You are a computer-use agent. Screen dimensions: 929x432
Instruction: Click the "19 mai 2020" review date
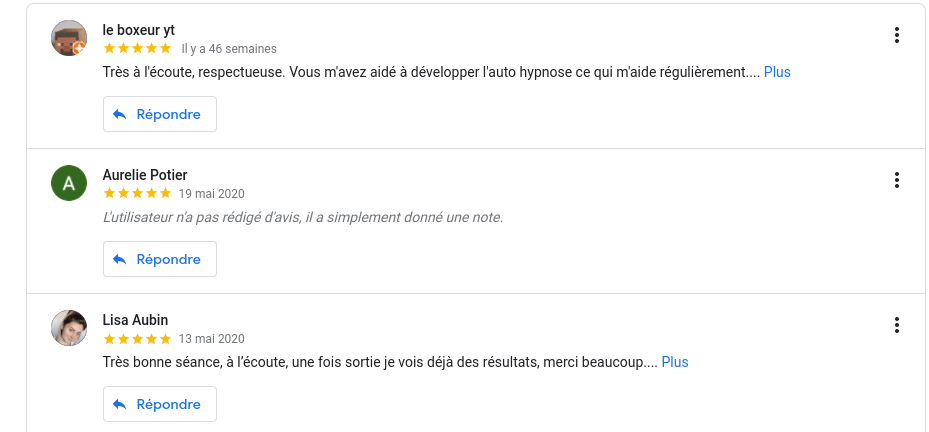coord(211,194)
